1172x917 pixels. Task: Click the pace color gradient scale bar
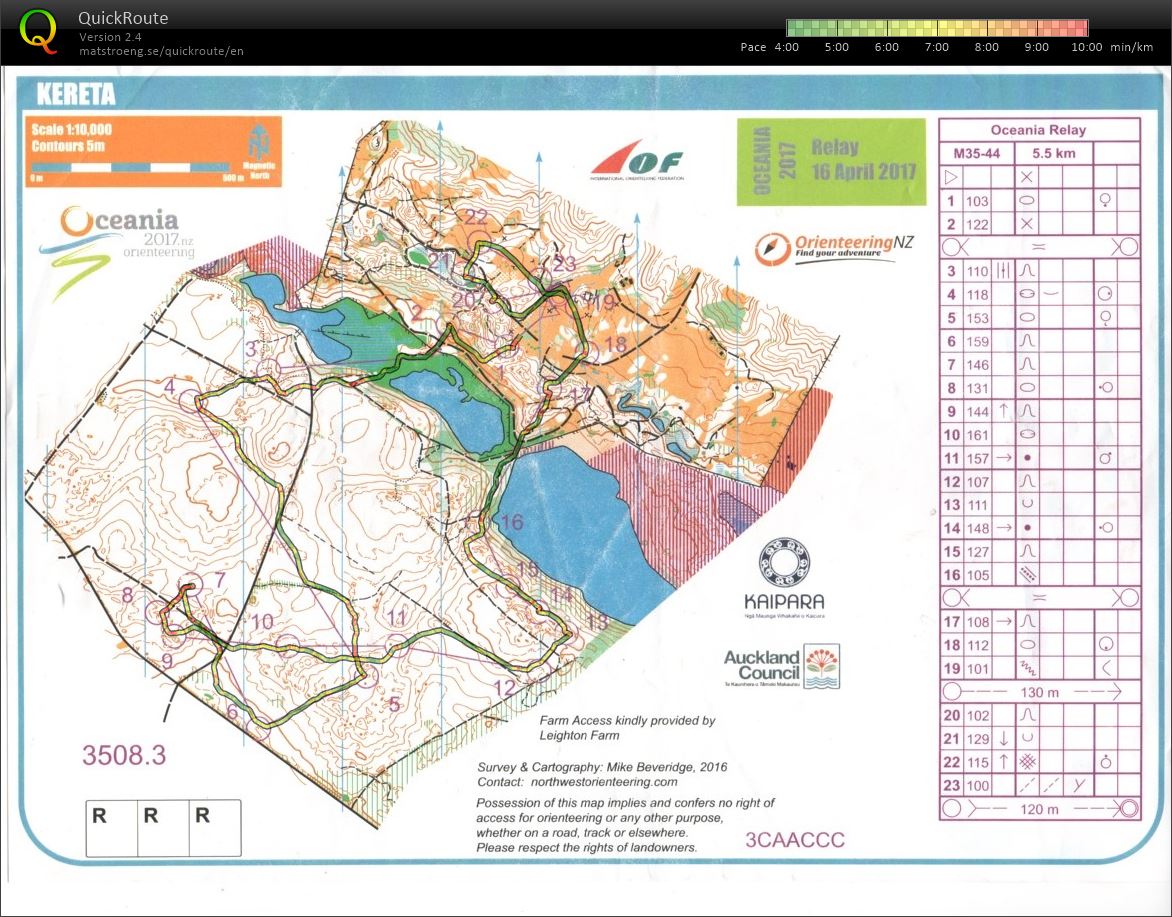tap(936, 28)
